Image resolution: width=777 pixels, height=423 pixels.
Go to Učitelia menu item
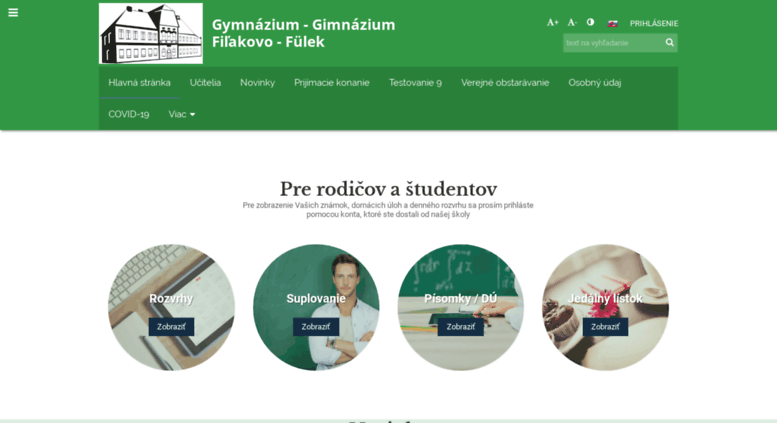[205, 83]
